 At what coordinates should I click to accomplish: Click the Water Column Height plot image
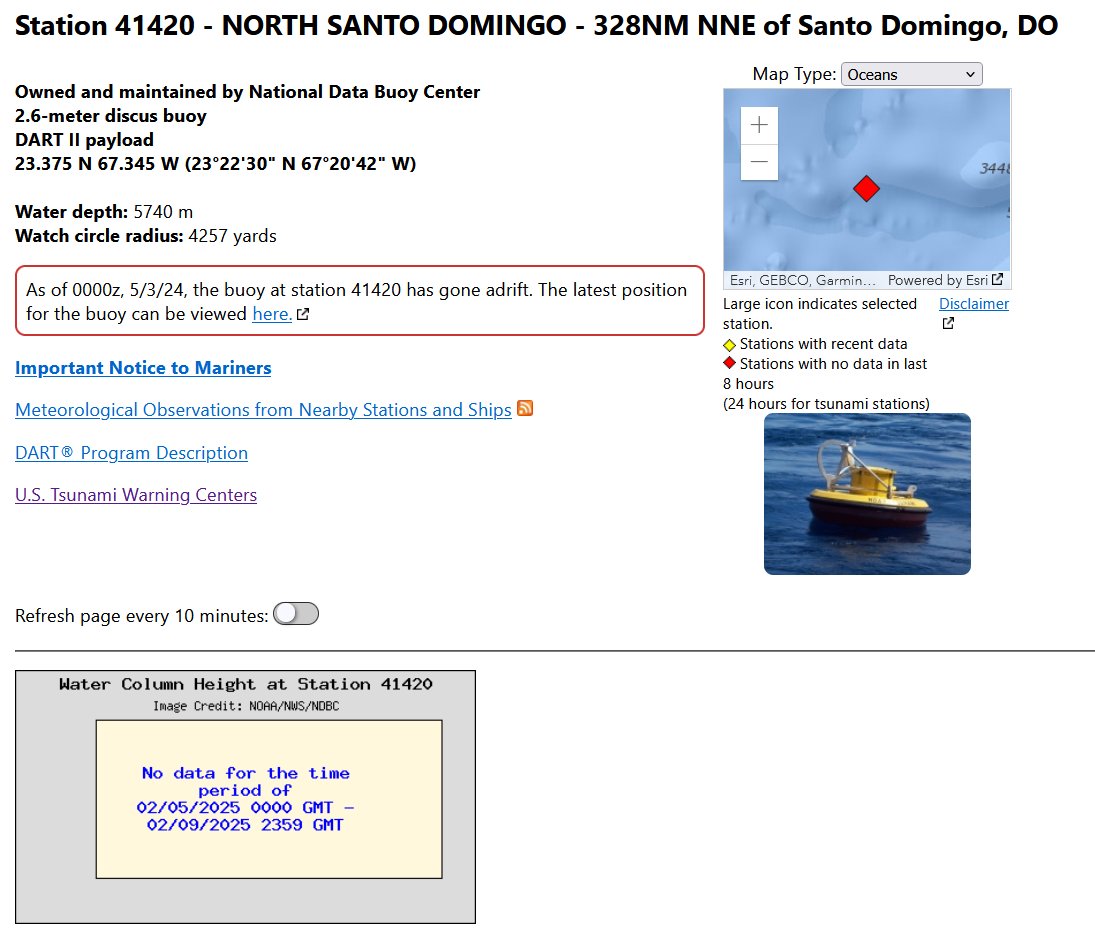click(x=245, y=797)
